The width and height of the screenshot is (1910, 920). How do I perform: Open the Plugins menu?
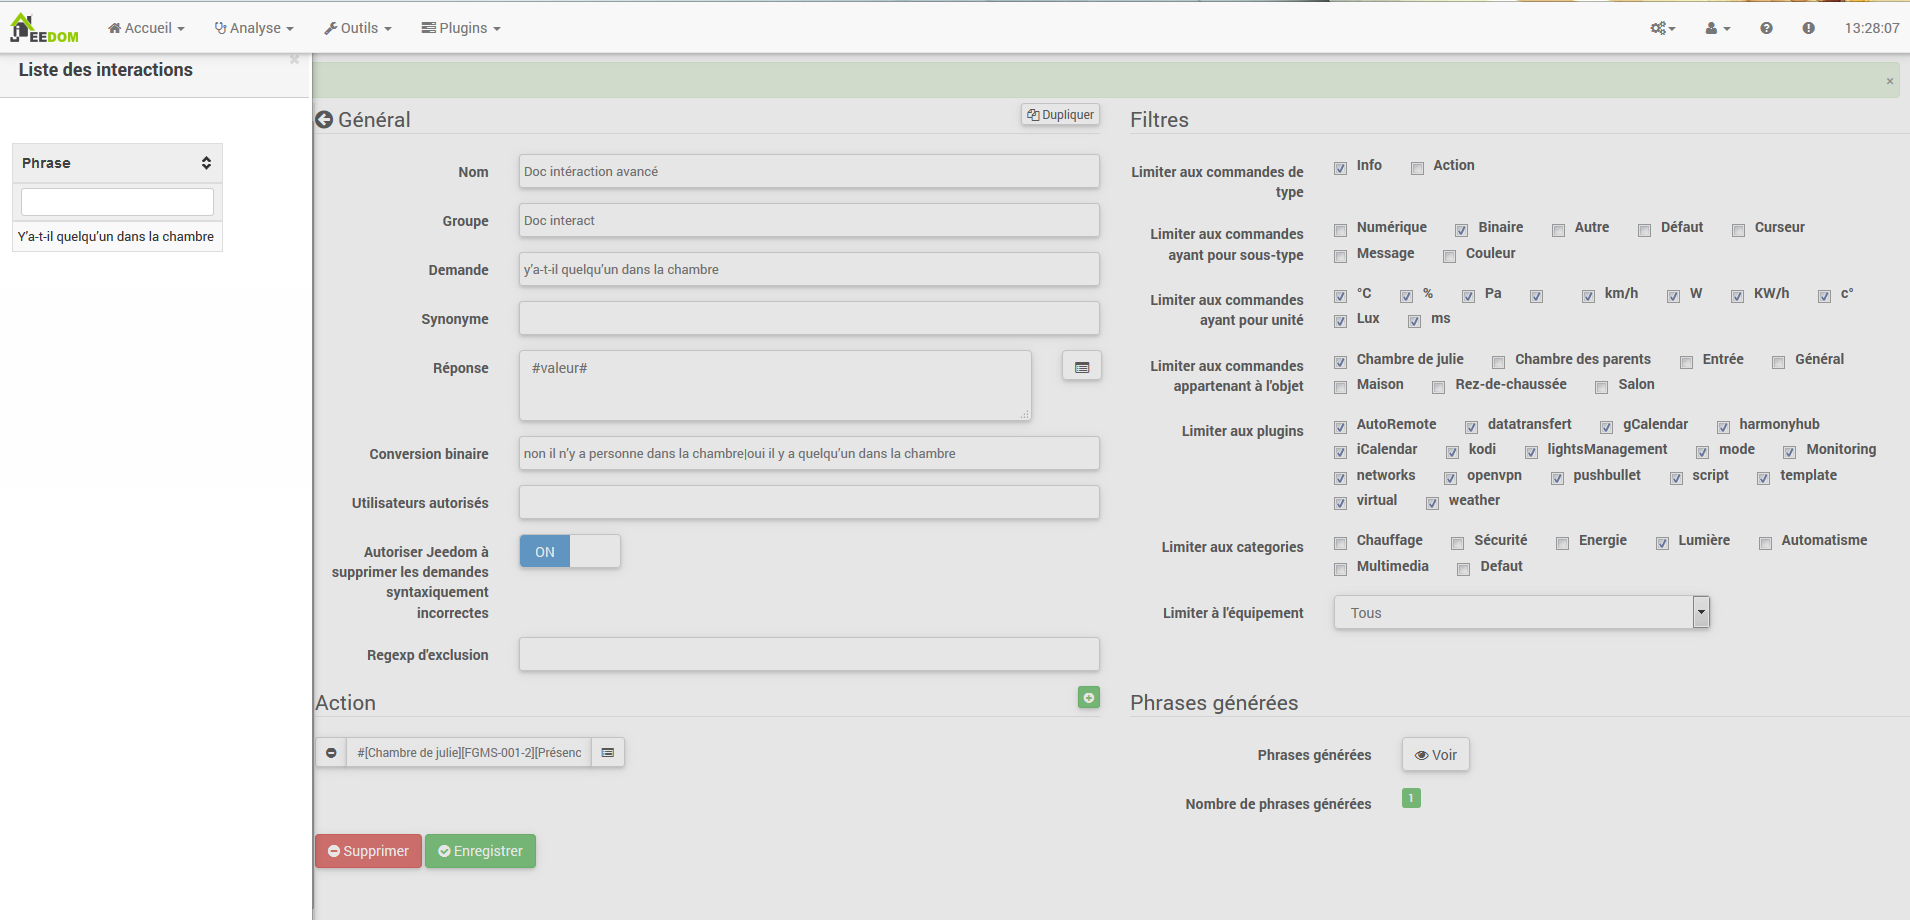click(461, 28)
